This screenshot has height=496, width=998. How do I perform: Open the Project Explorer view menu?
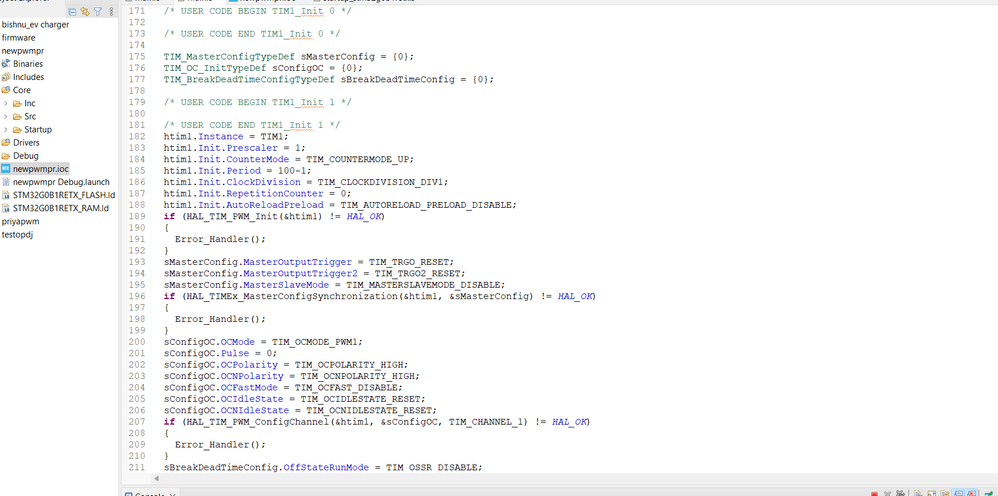click(111, 11)
